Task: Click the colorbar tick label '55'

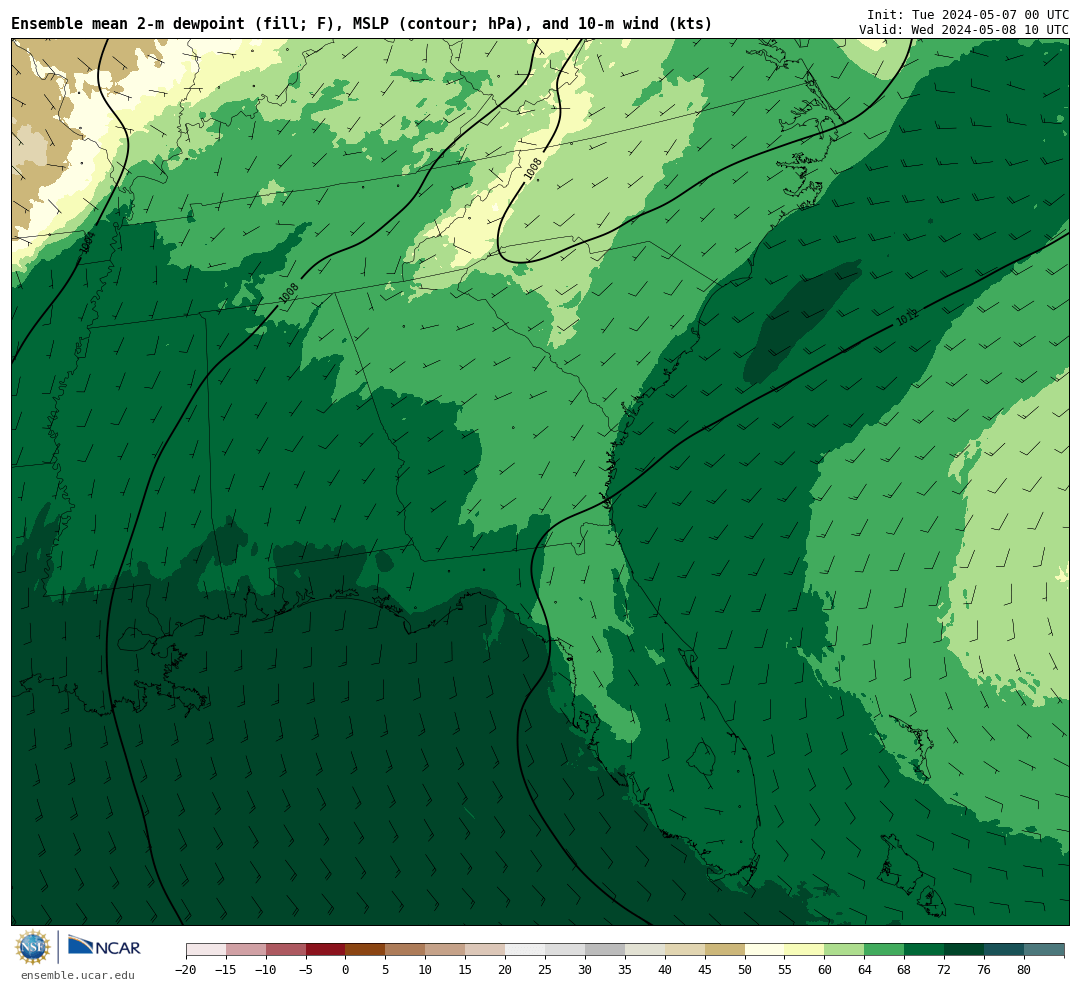Action: click(x=785, y=969)
